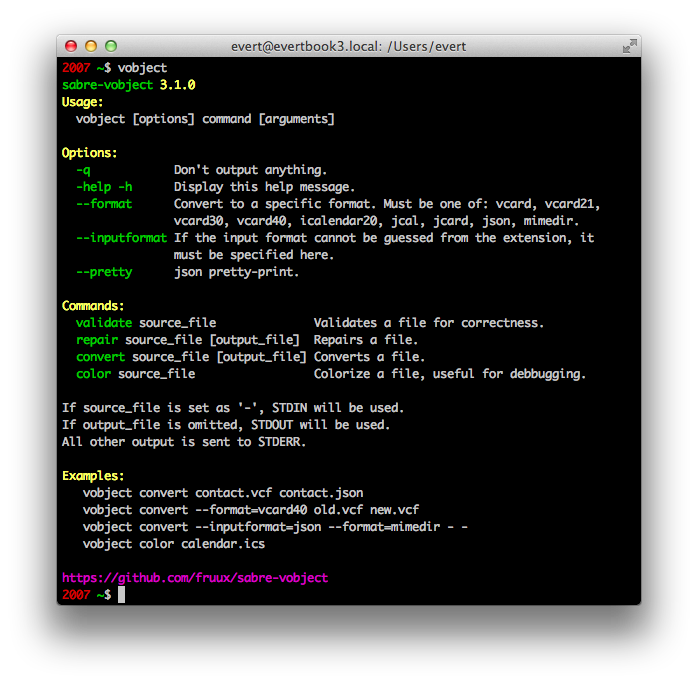
Task: Click 'must be specified here.' continuation line
Action: [254, 255]
